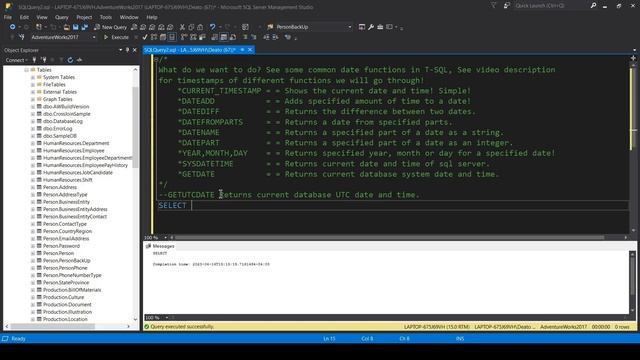Image resolution: width=640 pixels, height=360 pixels.
Task: Close the SQLQuery2.sql tab
Action: click(250, 50)
